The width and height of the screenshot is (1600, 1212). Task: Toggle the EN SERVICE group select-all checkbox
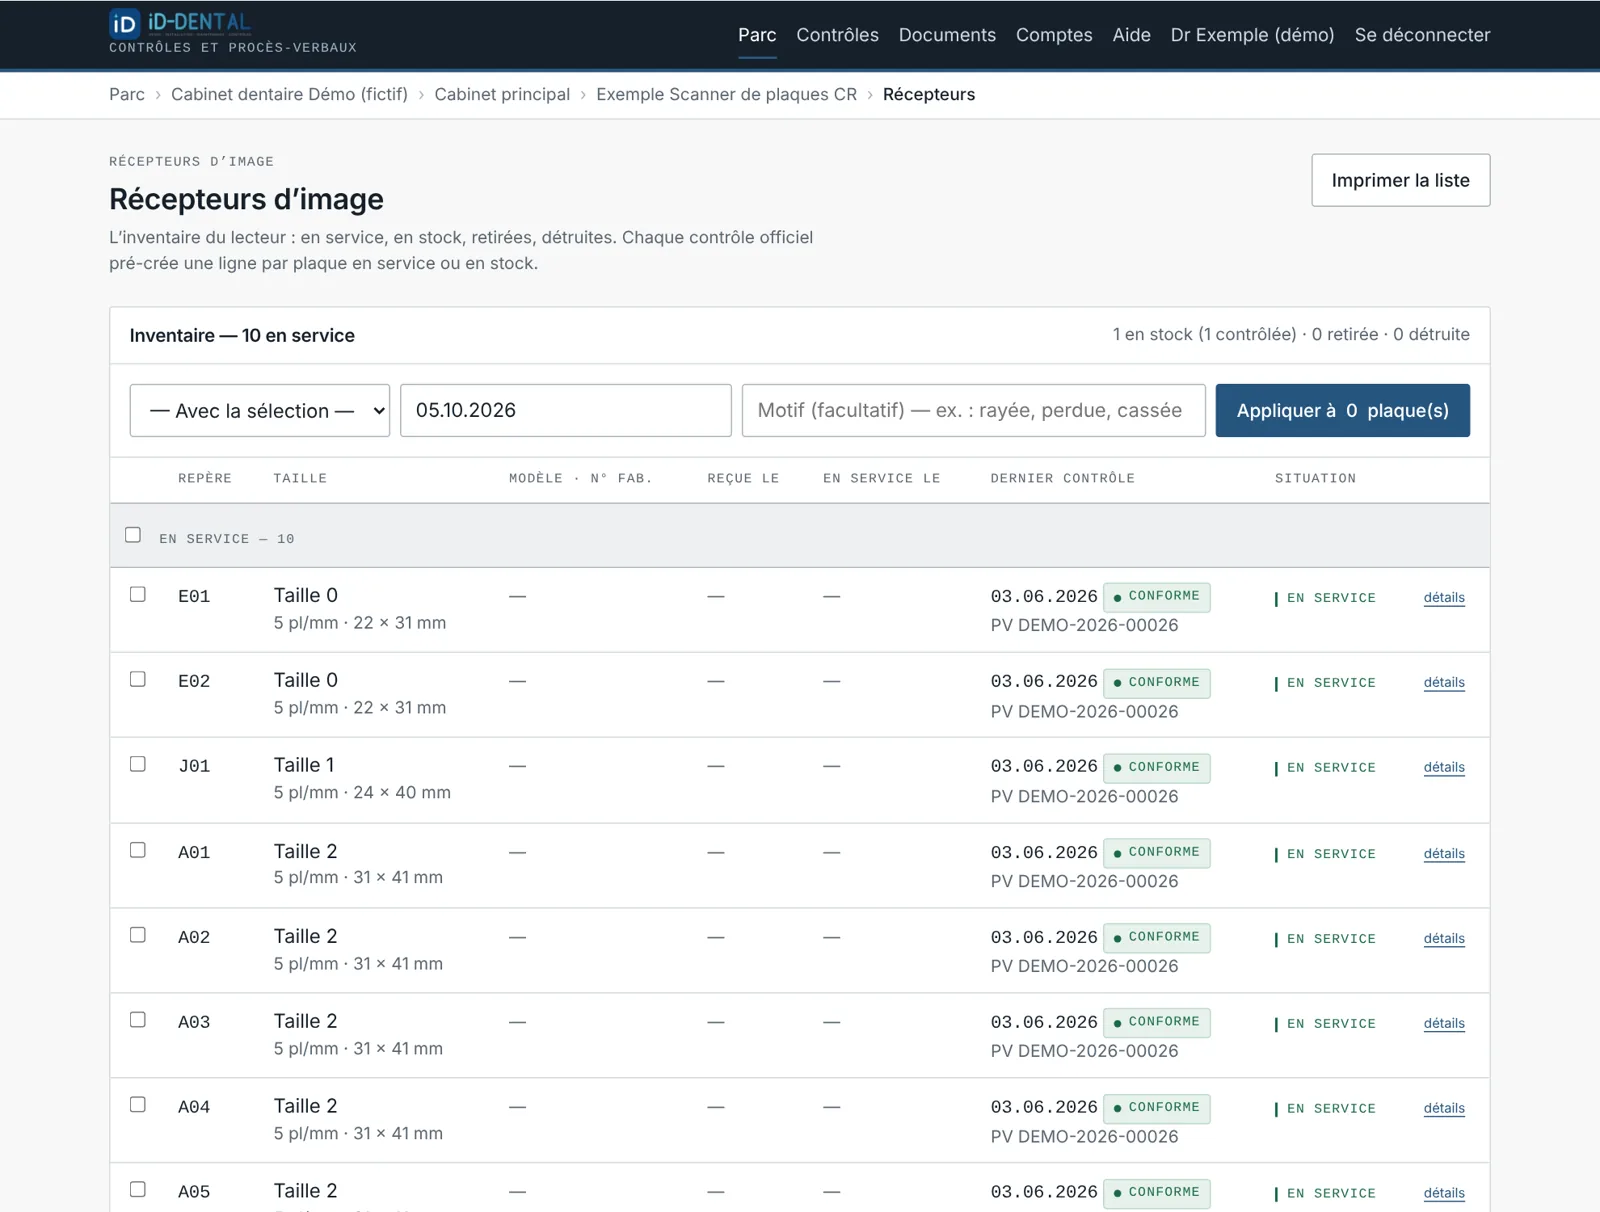coord(133,535)
